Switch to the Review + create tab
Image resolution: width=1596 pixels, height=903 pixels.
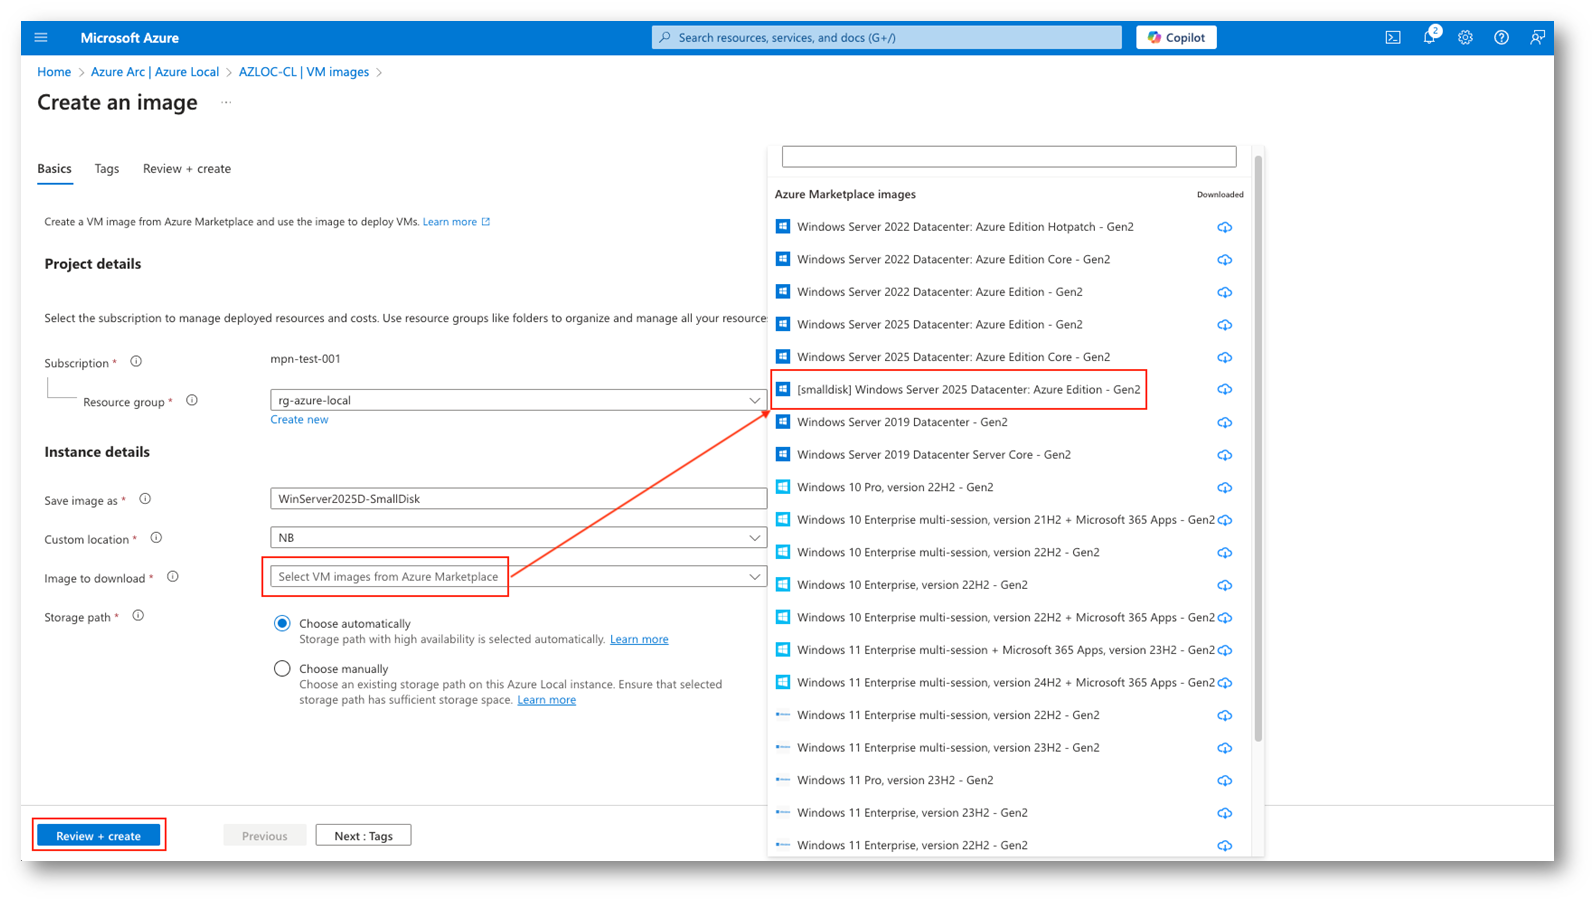pyautogui.click(x=186, y=169)
